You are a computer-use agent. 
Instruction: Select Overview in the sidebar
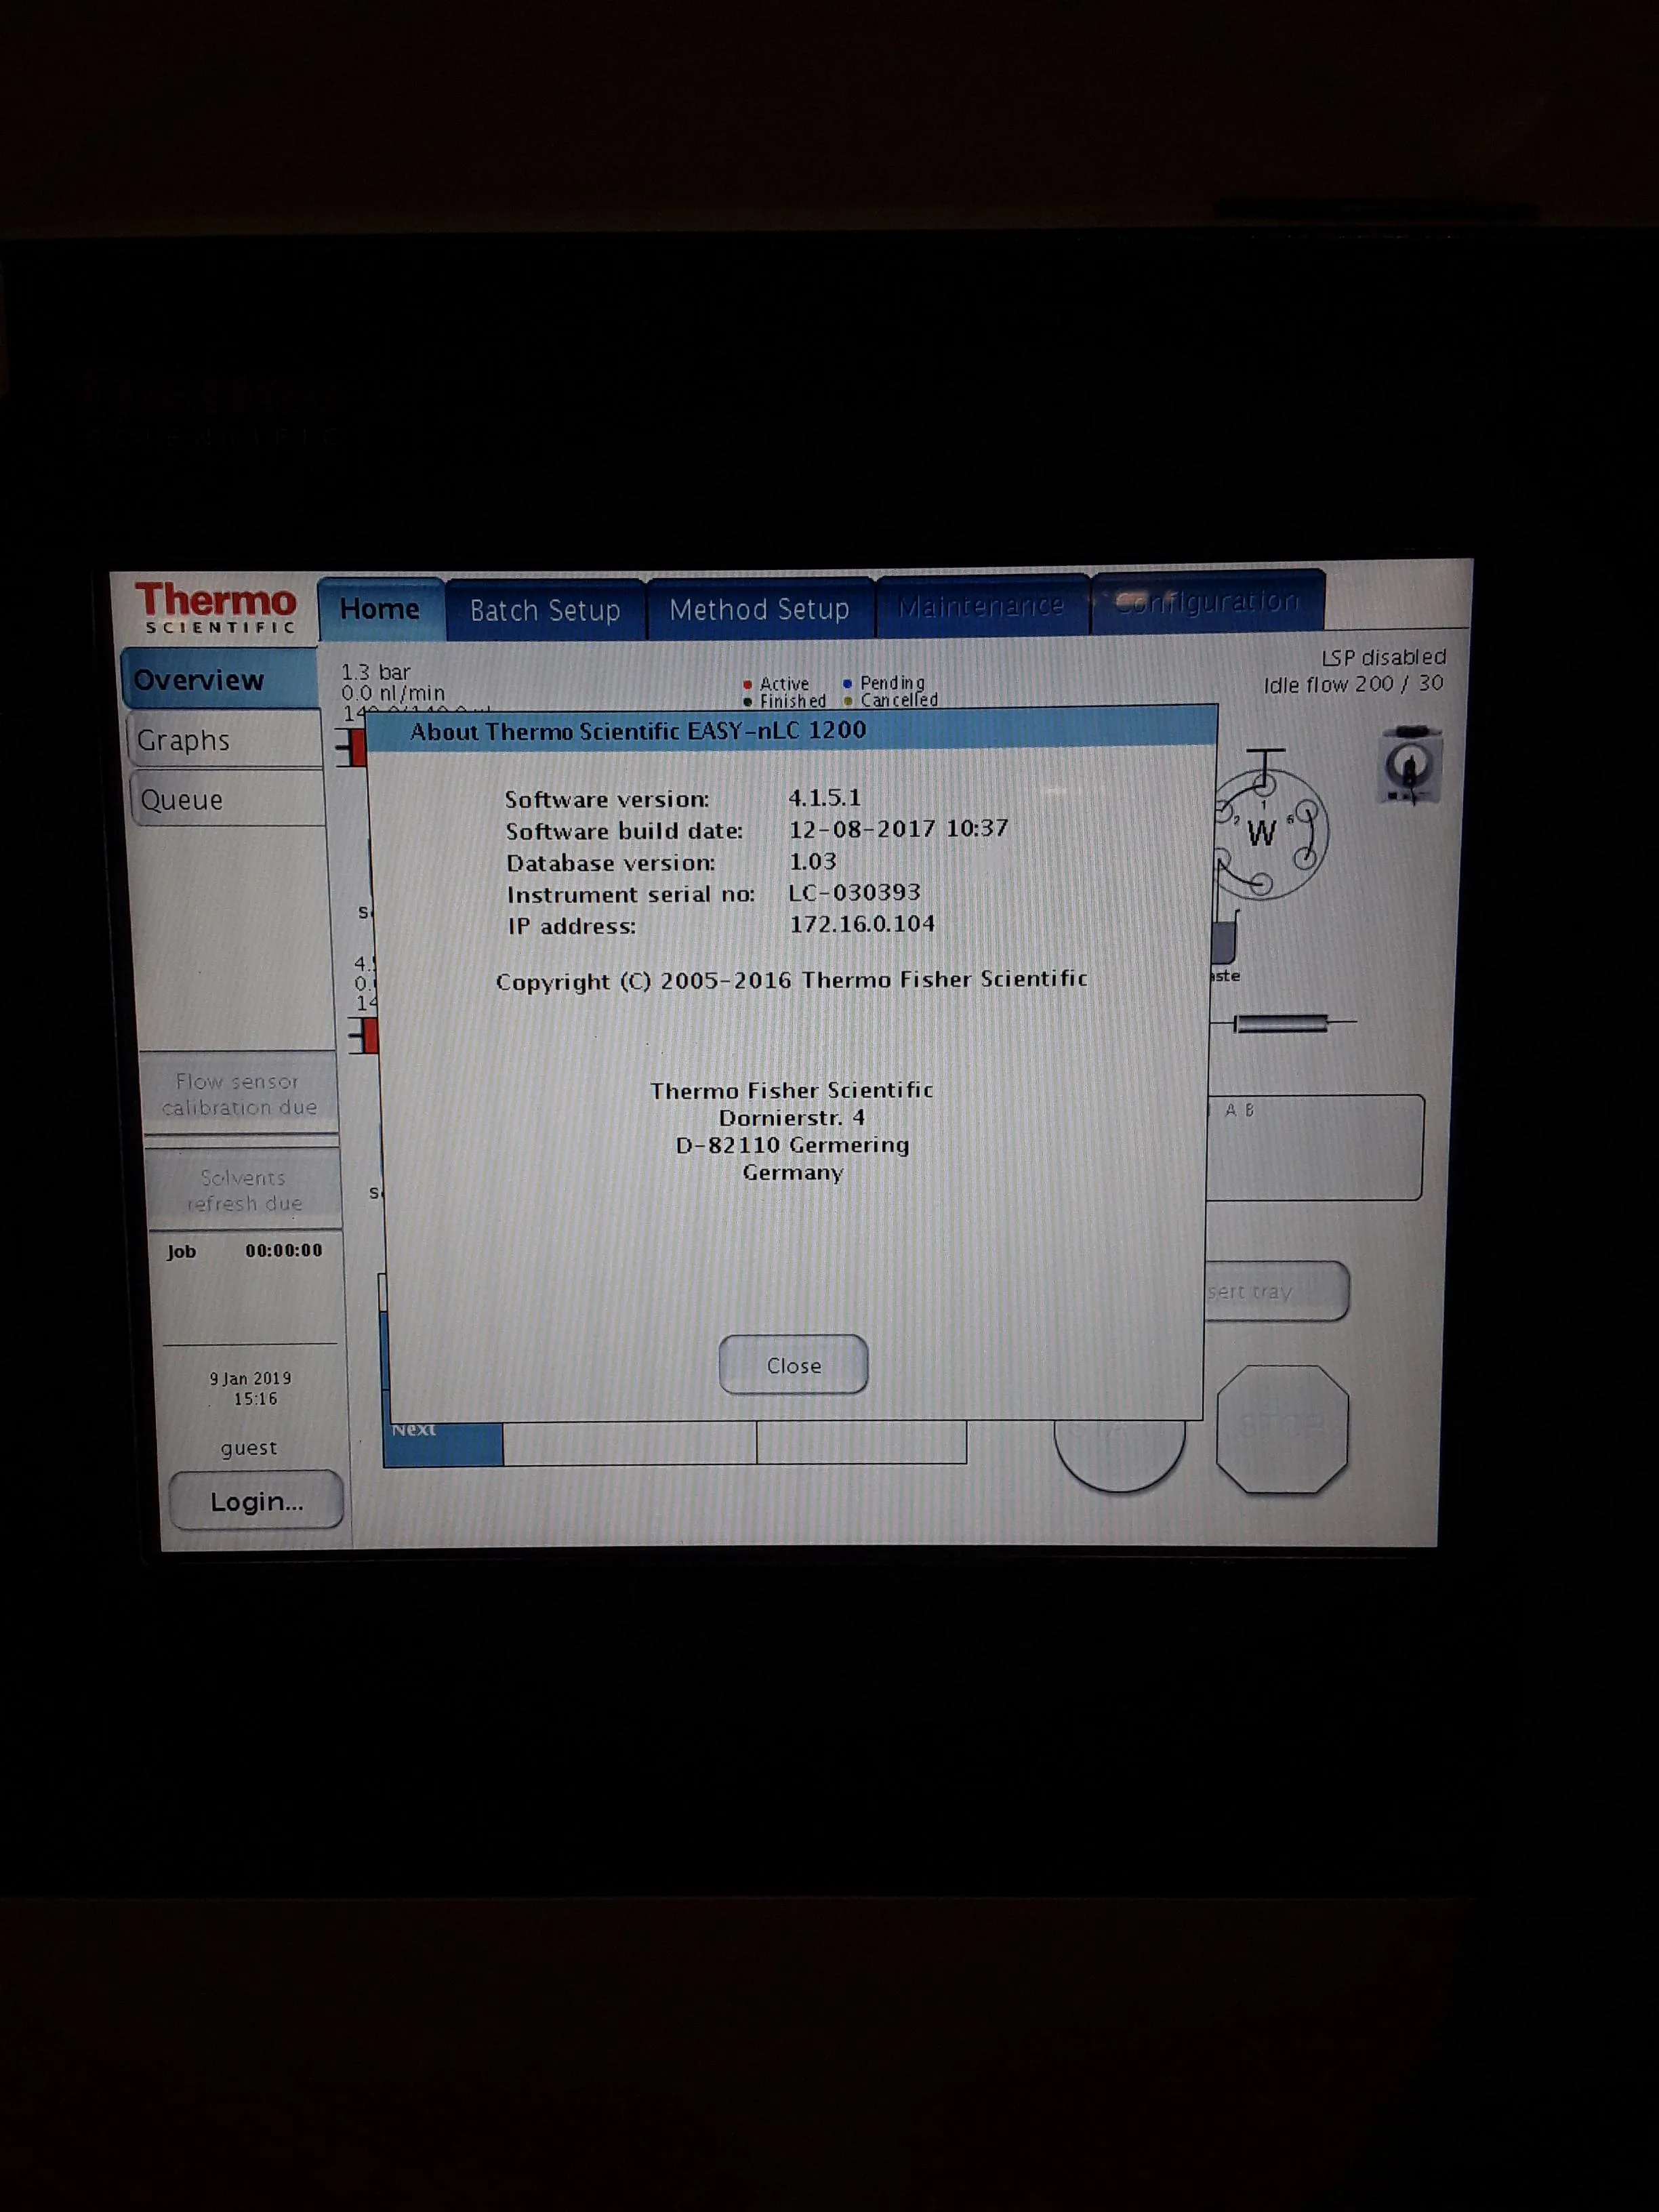click(221, 679)
